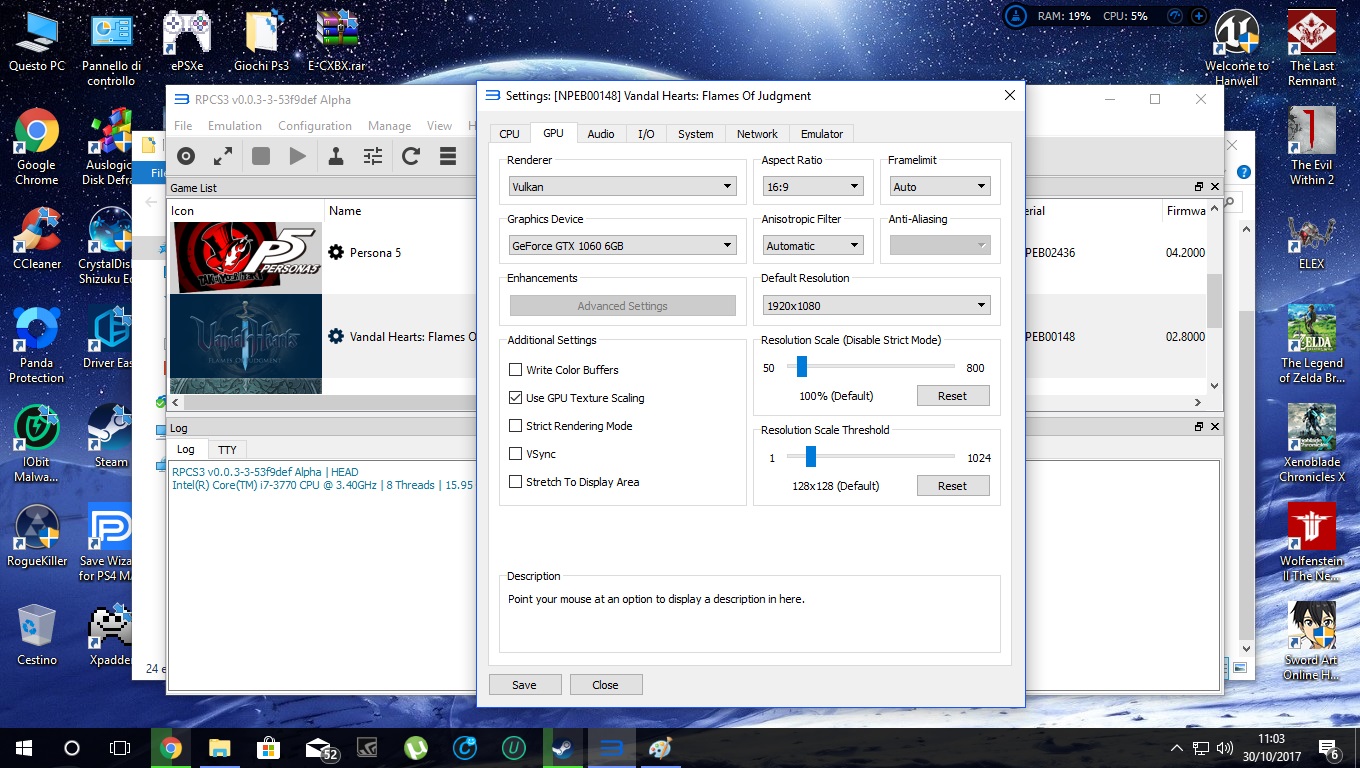Reset the Resolution Scale value
The image size is (1360, 768).
[952, 396]
